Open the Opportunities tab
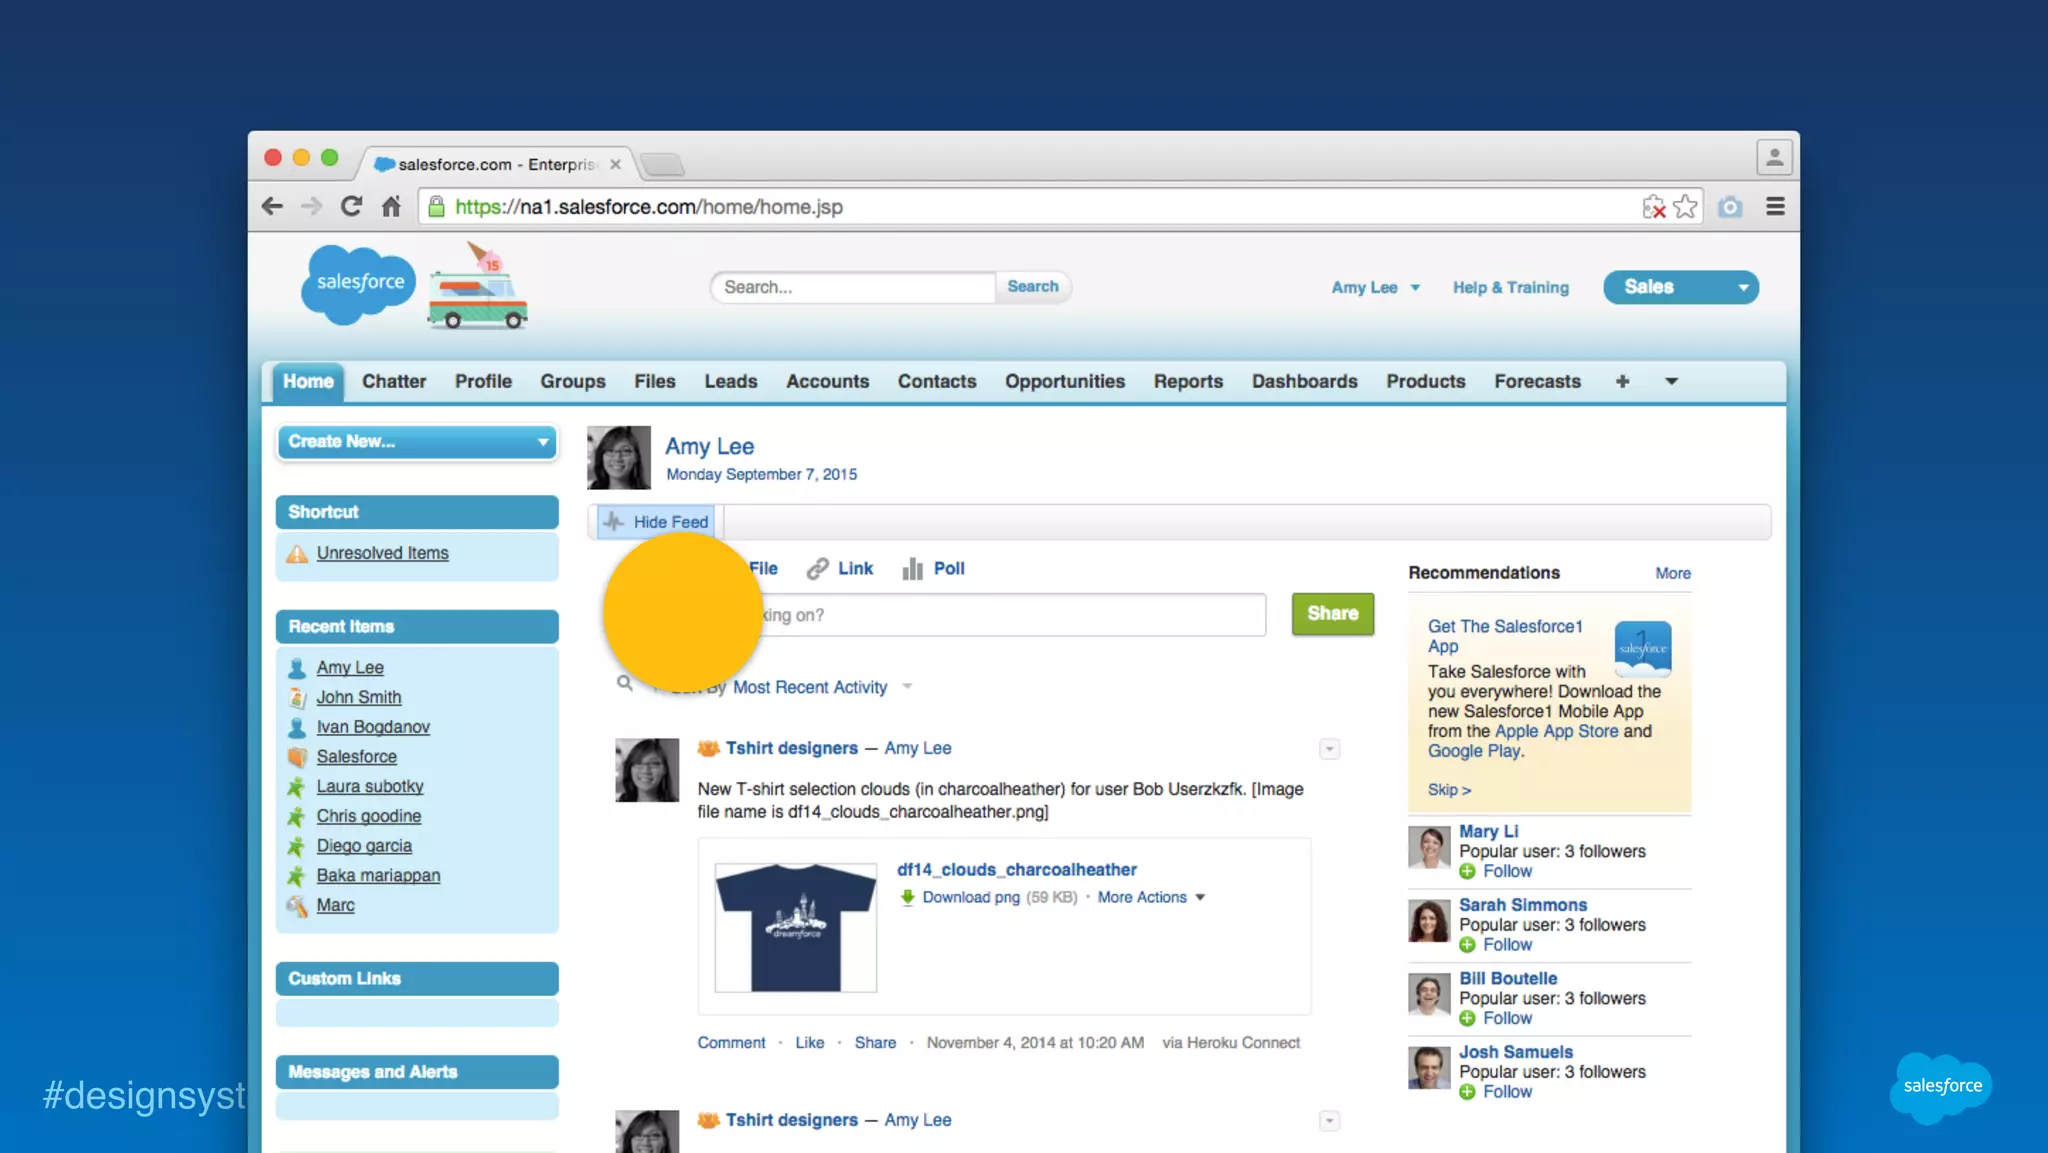Screen dimensions: 2048x1153 pyautogui.click(x=1064, y=382)
